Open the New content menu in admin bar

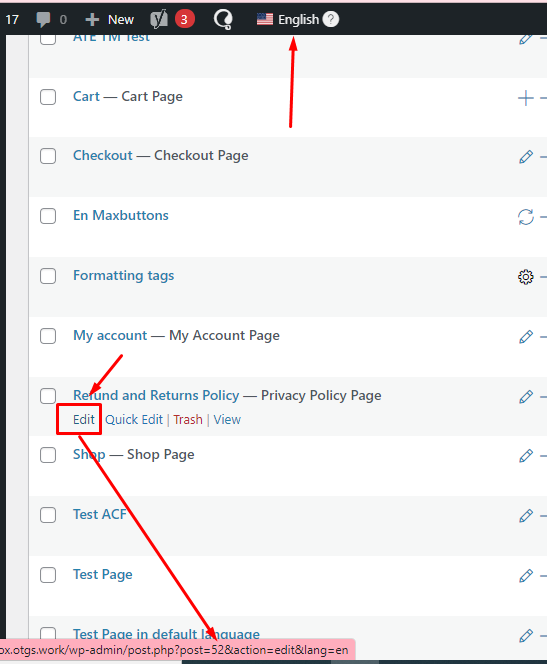110,19
